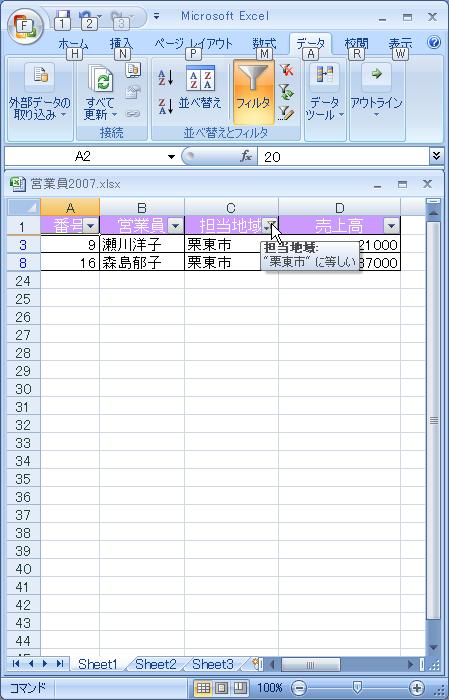Image resolution: width=449 pixels, height=700 pixels.
Task: Open 番号 column filter dropdown
Action: 91,226
